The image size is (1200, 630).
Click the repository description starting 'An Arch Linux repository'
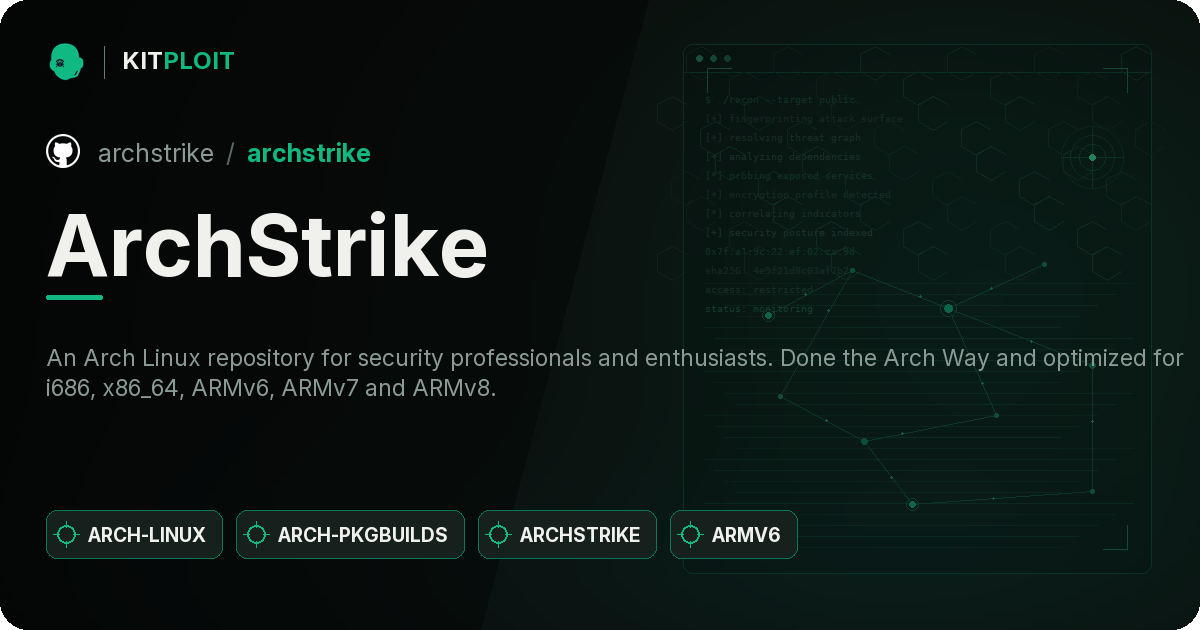(615, 373)
